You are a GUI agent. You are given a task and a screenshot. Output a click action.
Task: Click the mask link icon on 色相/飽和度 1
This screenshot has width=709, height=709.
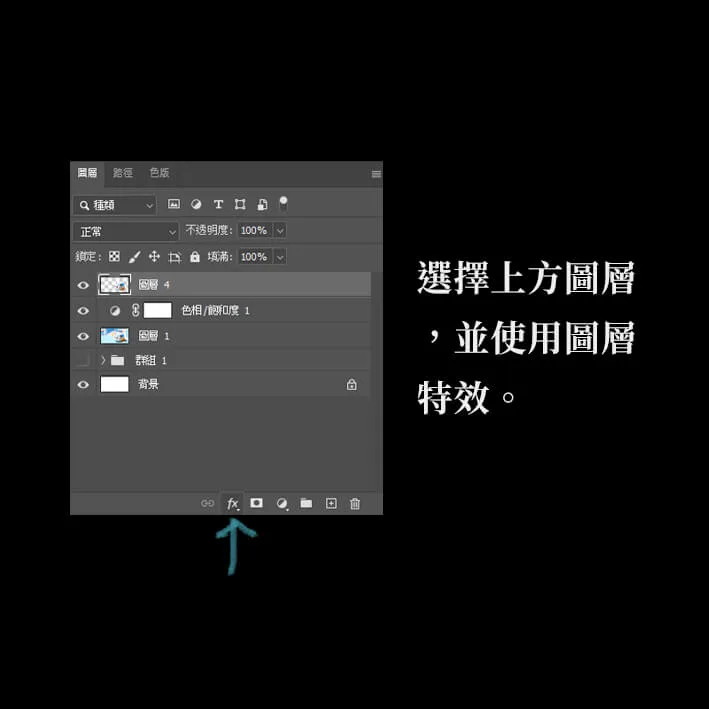coord(135,310)
